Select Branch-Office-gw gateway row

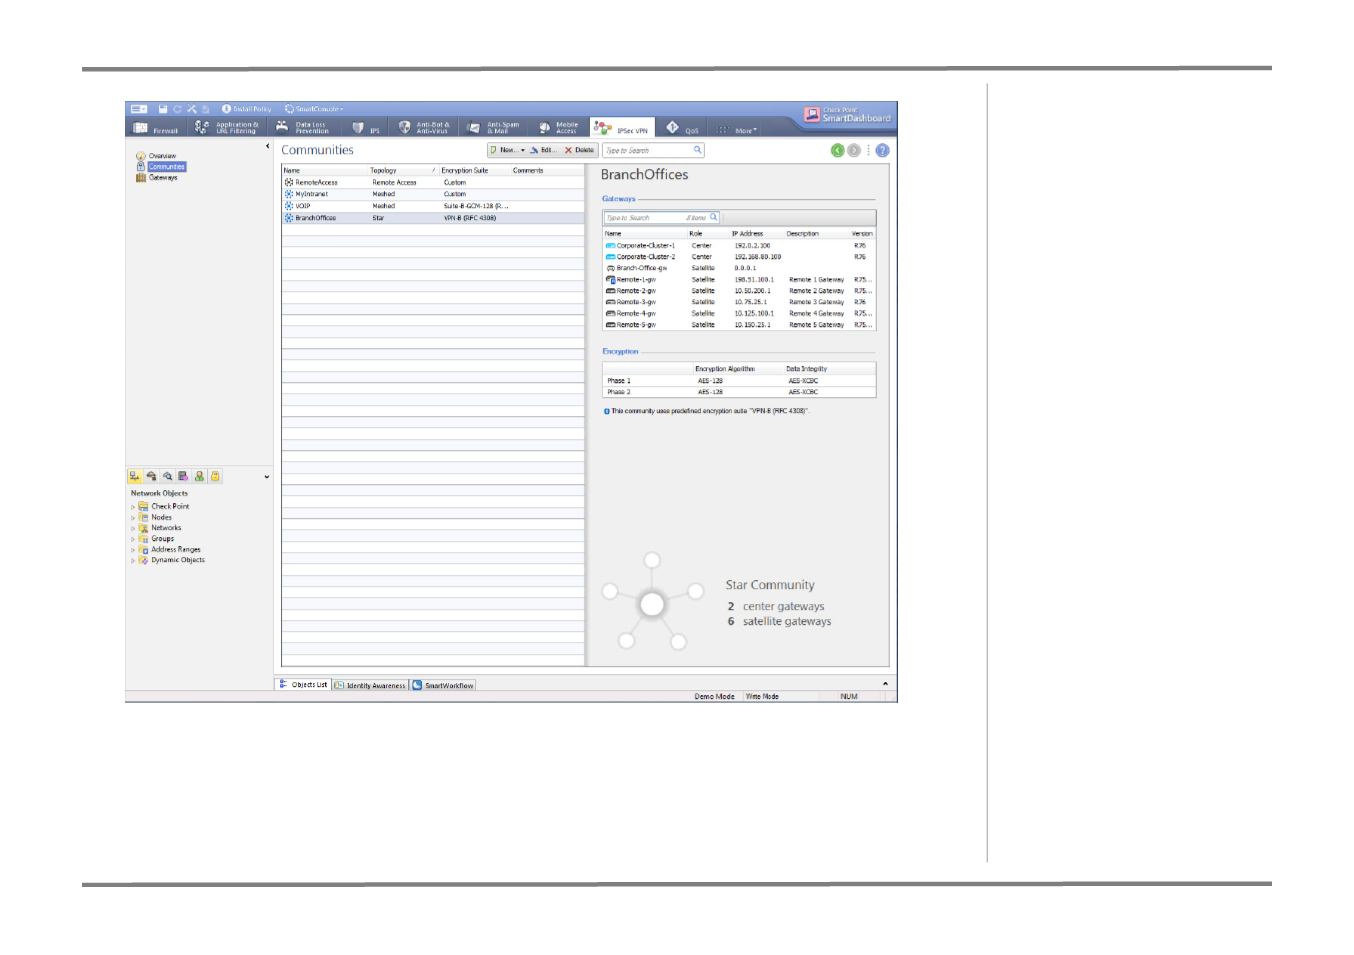(x=739, y=268)
